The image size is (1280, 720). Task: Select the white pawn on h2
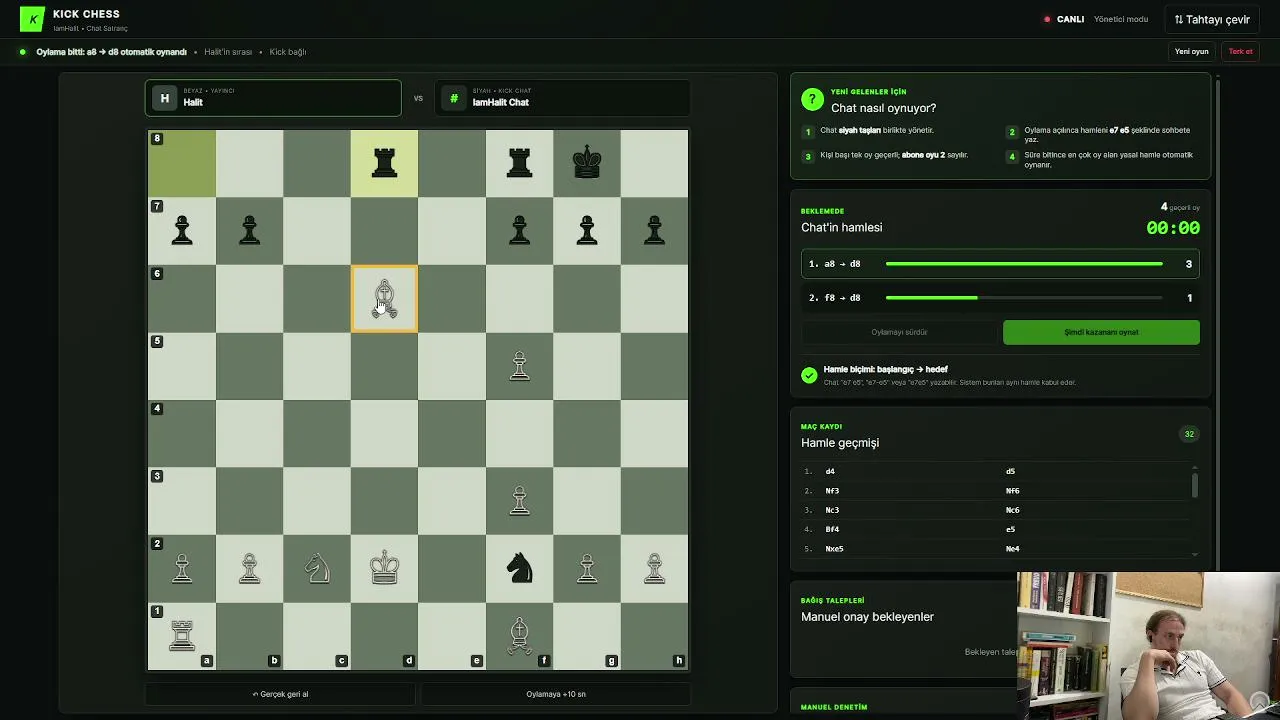[654, 568]
